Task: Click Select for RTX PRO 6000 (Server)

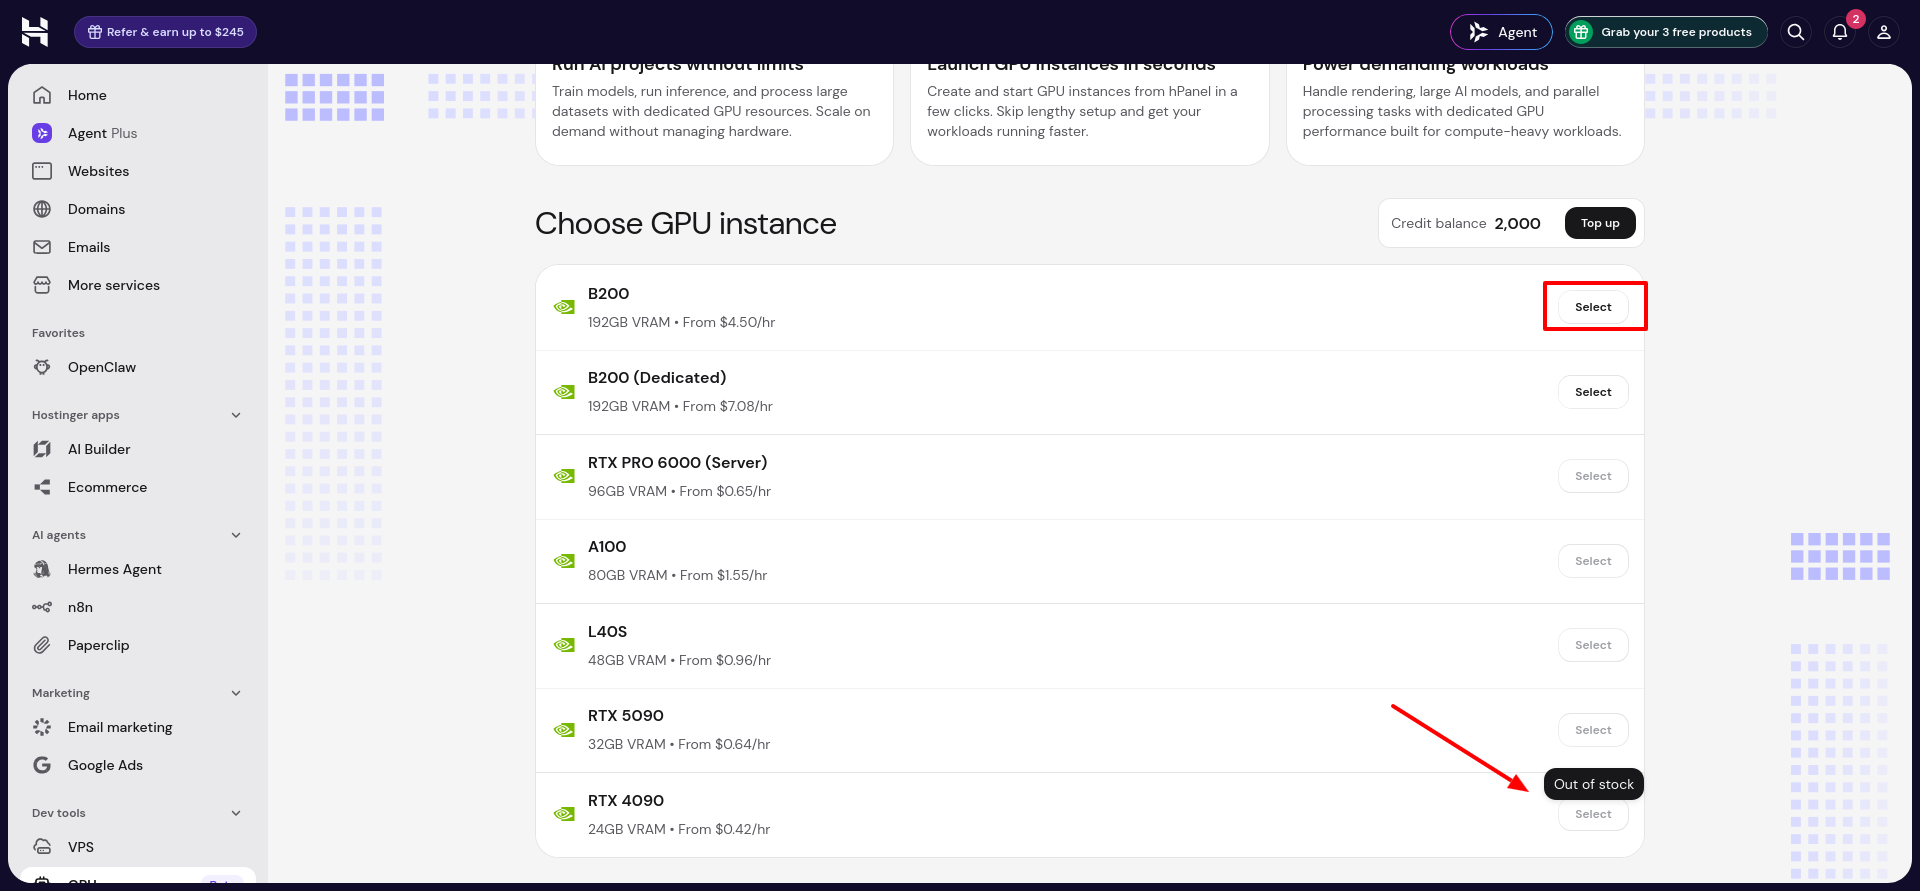Action: click(x=1593, y=476)
